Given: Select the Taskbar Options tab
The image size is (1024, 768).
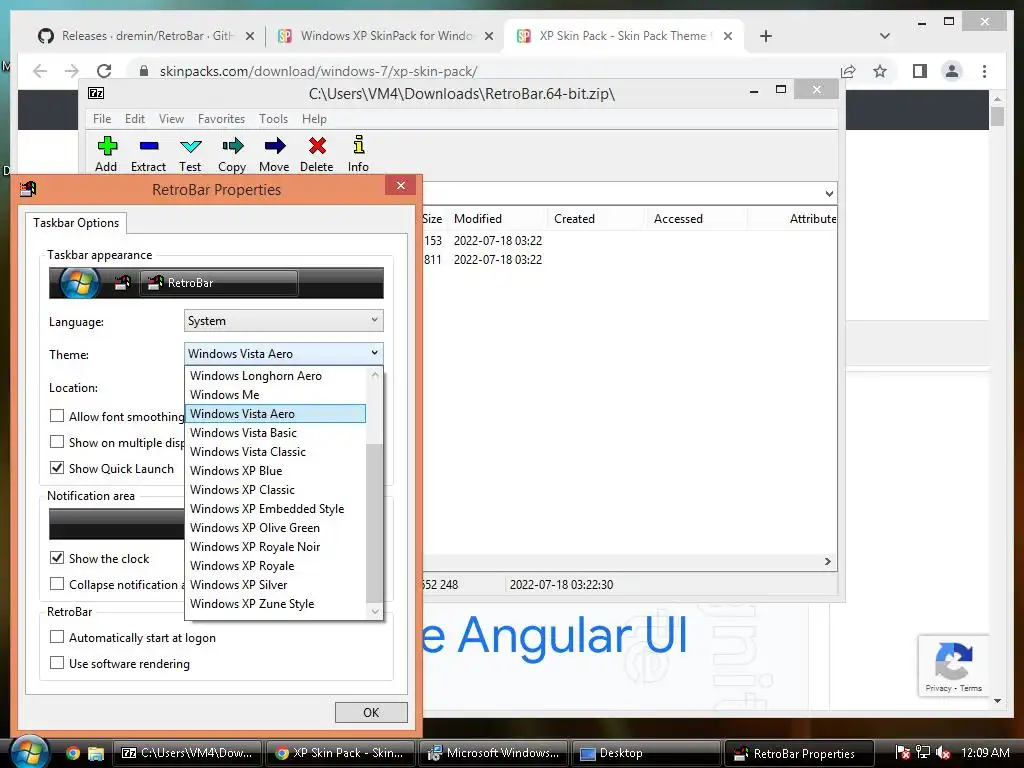Looking at the screenshot, I should [76, 223].
